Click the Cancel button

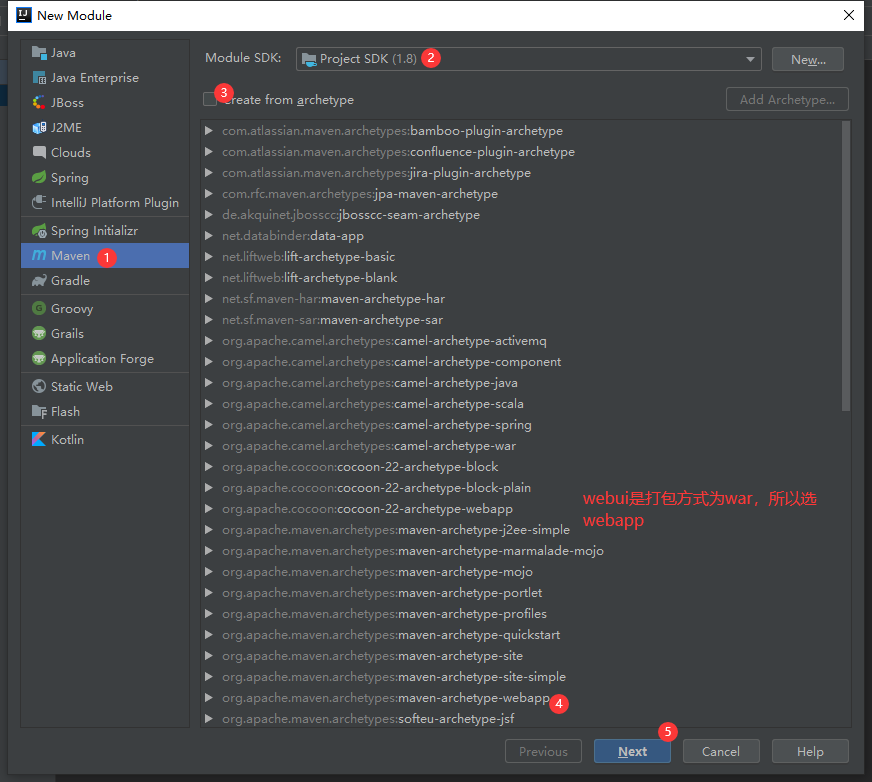coord(721,751)
